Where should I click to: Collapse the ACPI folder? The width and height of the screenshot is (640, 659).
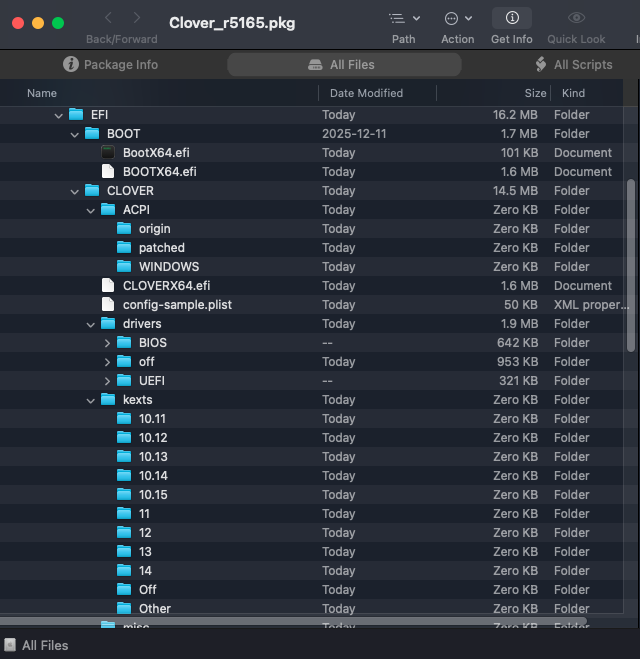[x=90, y=211]
